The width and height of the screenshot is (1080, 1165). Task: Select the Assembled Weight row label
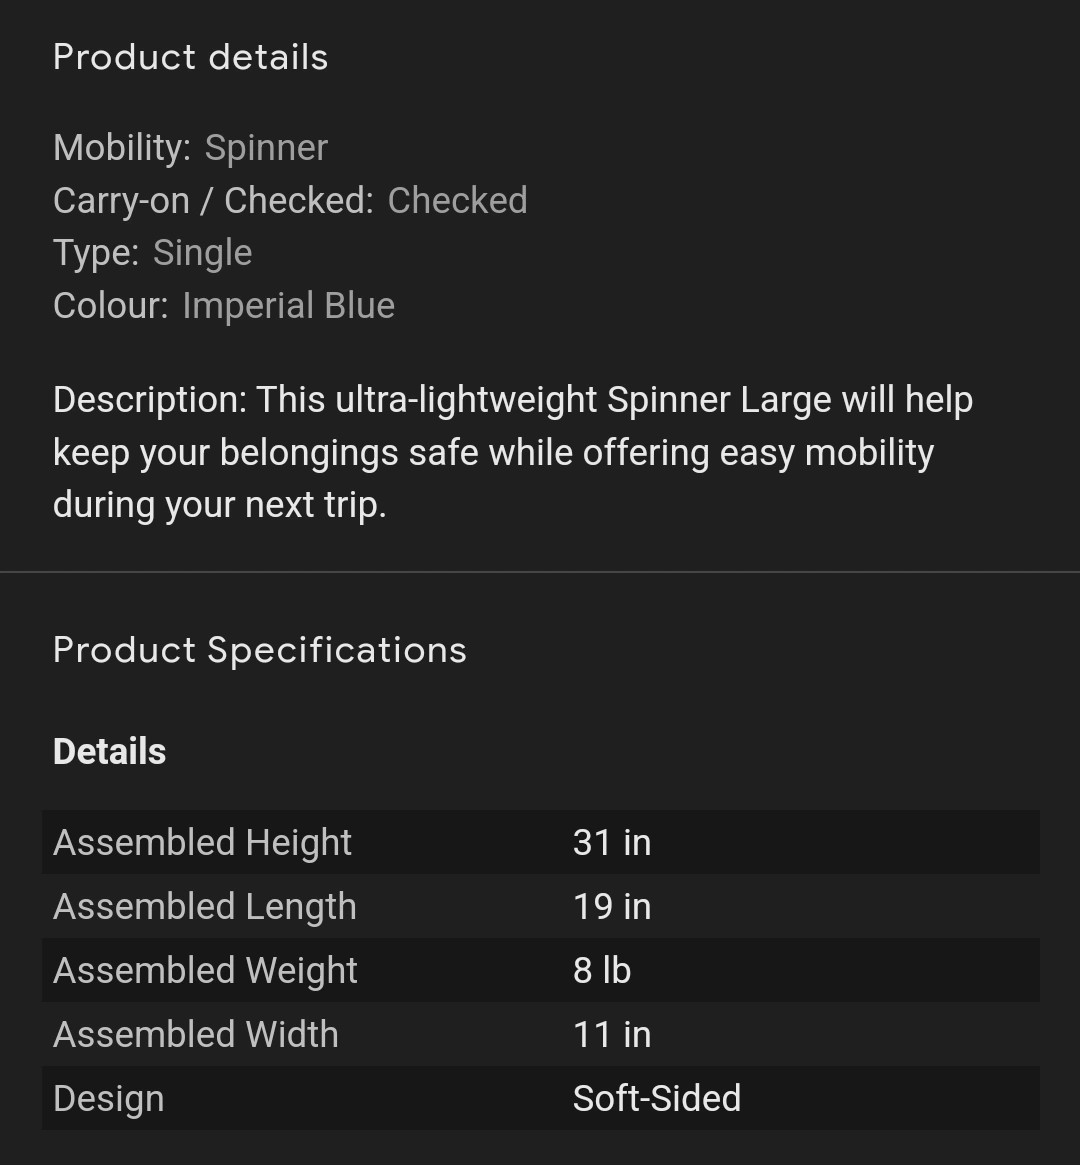[x=205, y=971]
